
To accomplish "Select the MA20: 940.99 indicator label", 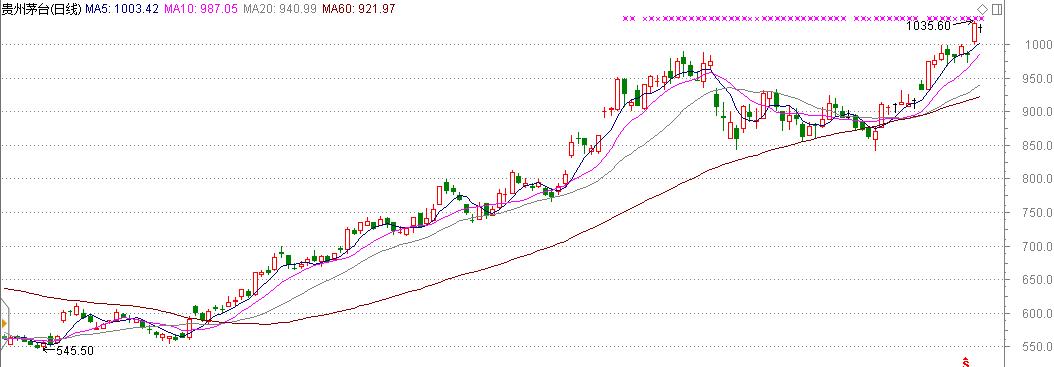I will point(279,9).
